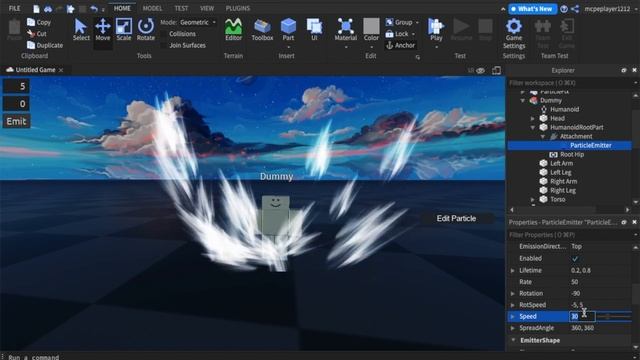The height and width of the screenshot is (360, 640).
Task: Activate the Scale tool
Action: (124, 29)
